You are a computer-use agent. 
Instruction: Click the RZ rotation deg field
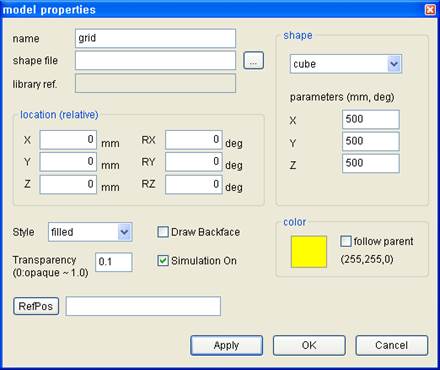194,185
